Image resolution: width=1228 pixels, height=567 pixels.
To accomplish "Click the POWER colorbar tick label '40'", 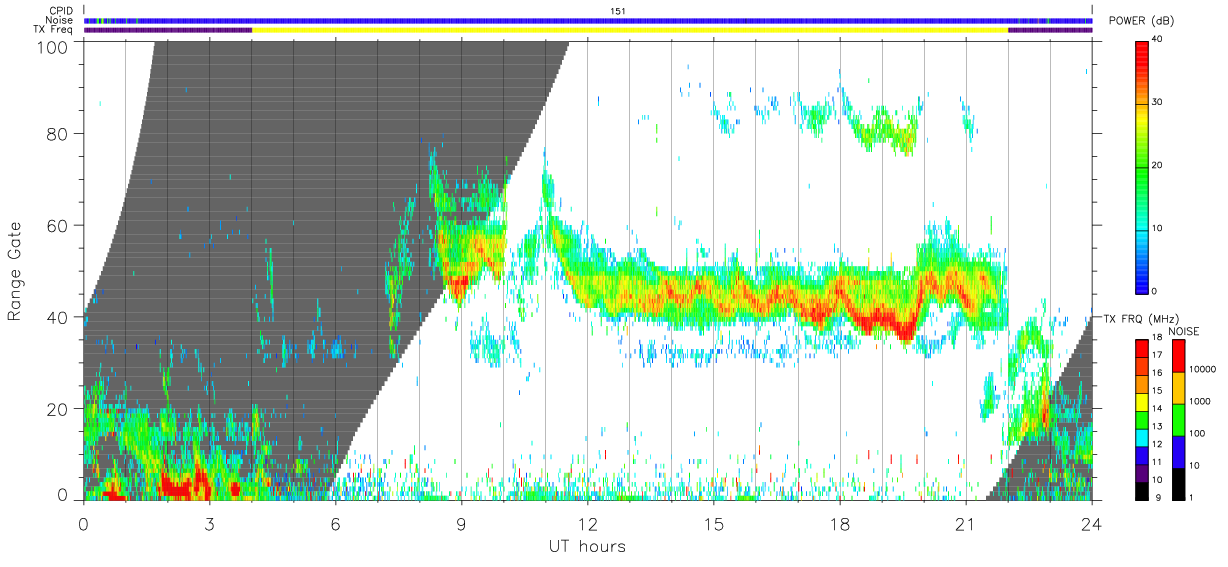I will tap(1158, 40).
